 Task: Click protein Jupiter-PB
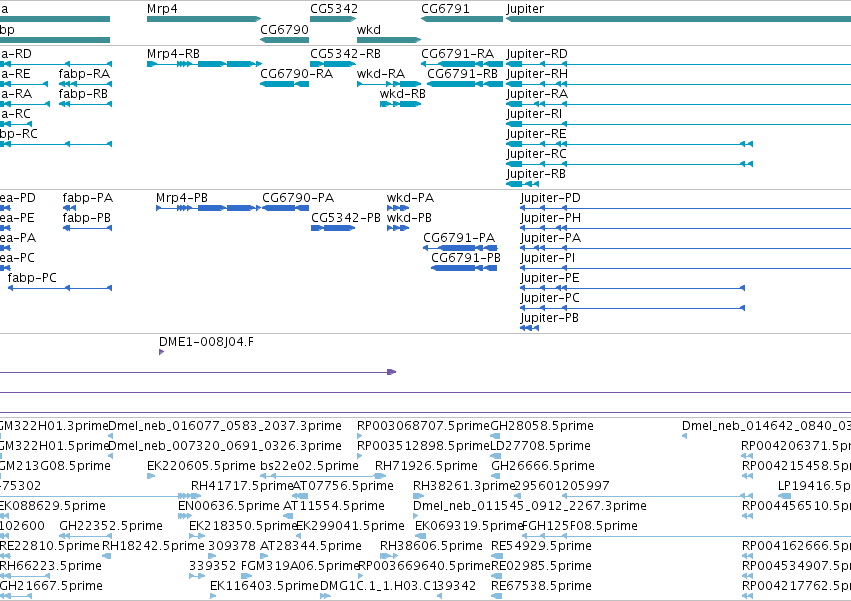pyautogui.click(x=549, y=318)
